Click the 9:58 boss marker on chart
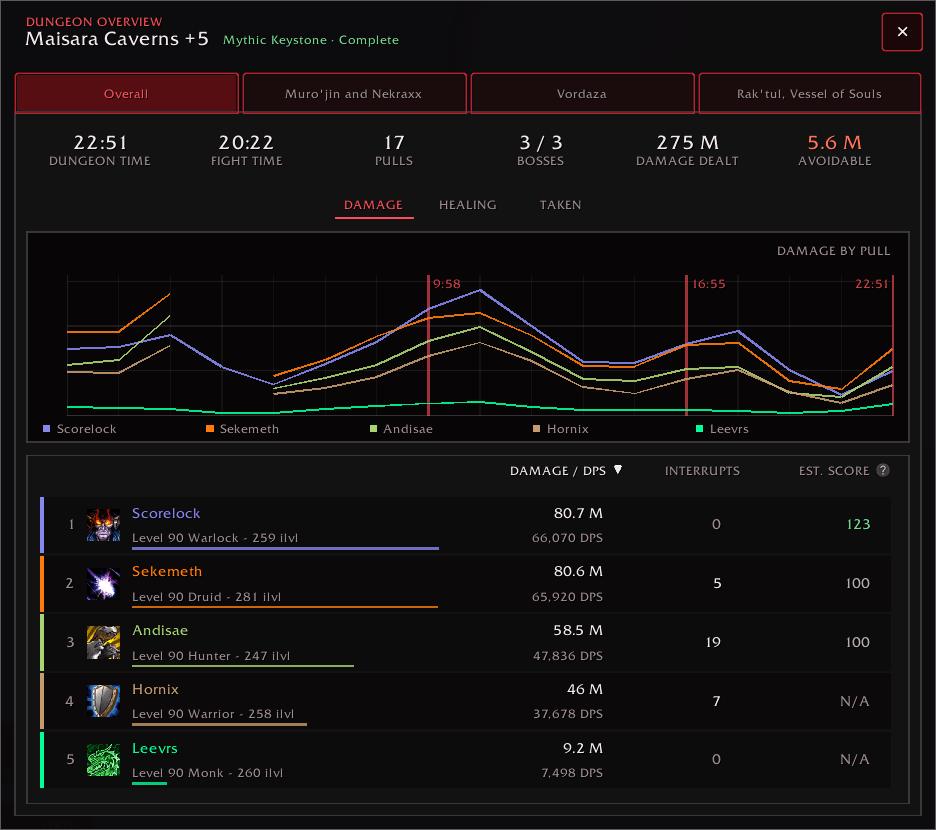The width and height of the screenshot is (936, 830). point(429,345)
